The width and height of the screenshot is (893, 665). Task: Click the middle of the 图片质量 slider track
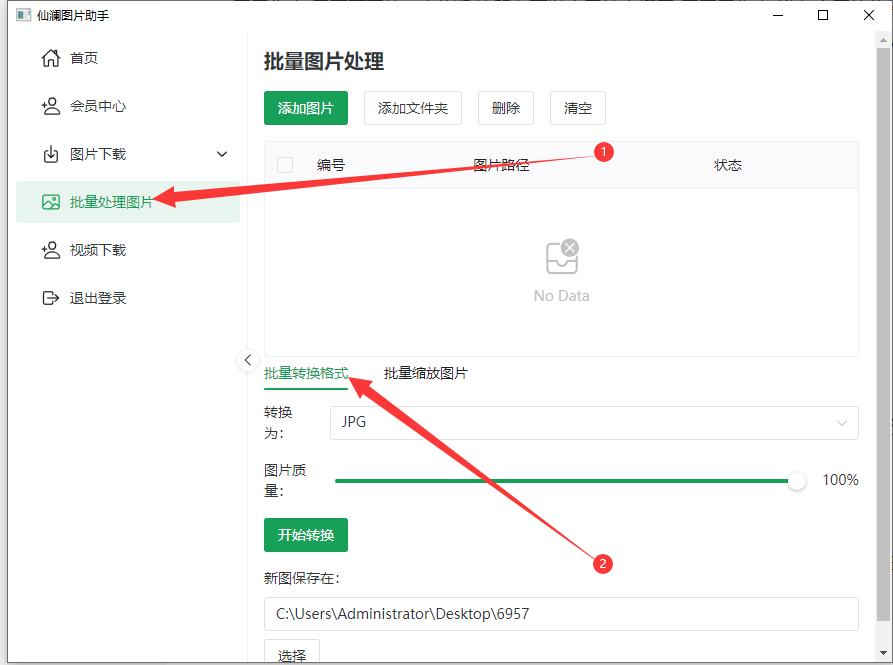(x=566, y=481)
